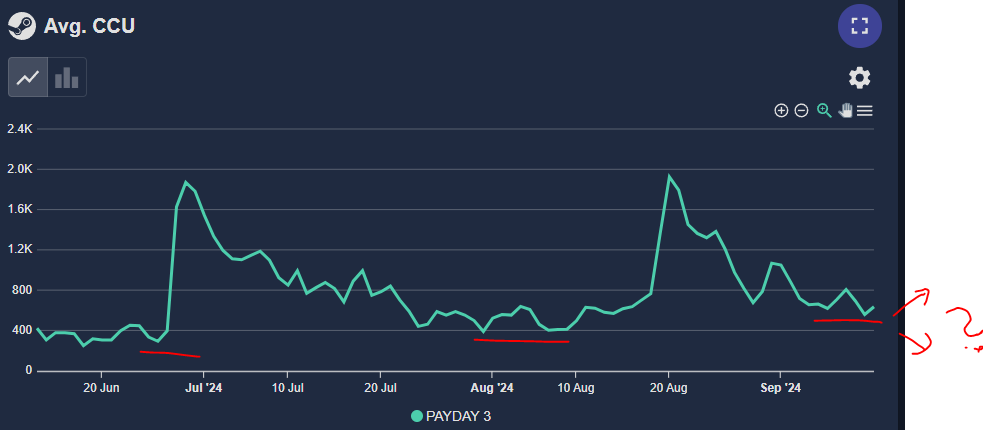The width and height of the screenshot is (983, 430).
Task: Enable the panning hand tool
Action: coord(845,110)
